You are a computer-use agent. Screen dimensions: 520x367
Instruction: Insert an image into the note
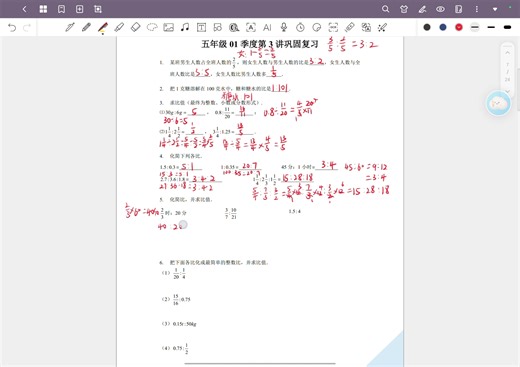(169, 27)
